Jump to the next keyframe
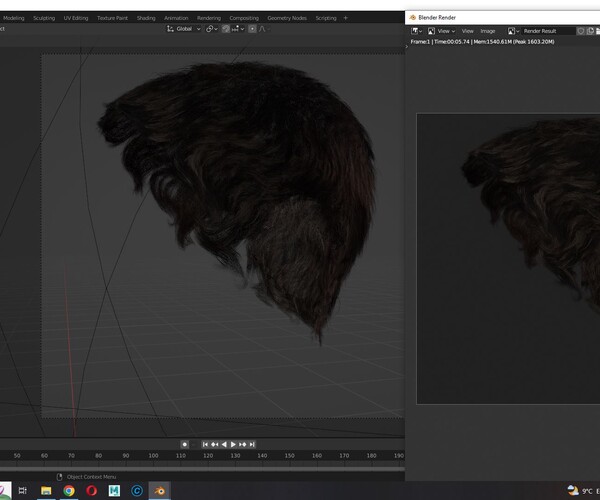This screenshot has height=500, width=600. click(243, 445)
